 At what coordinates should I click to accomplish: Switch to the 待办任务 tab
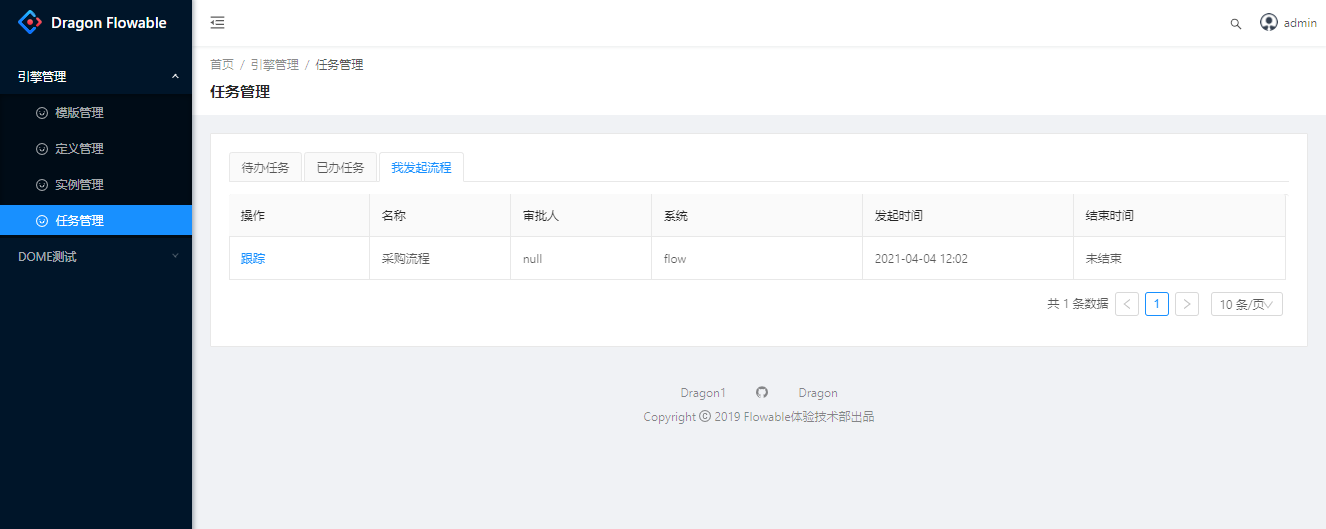[266, 168]
